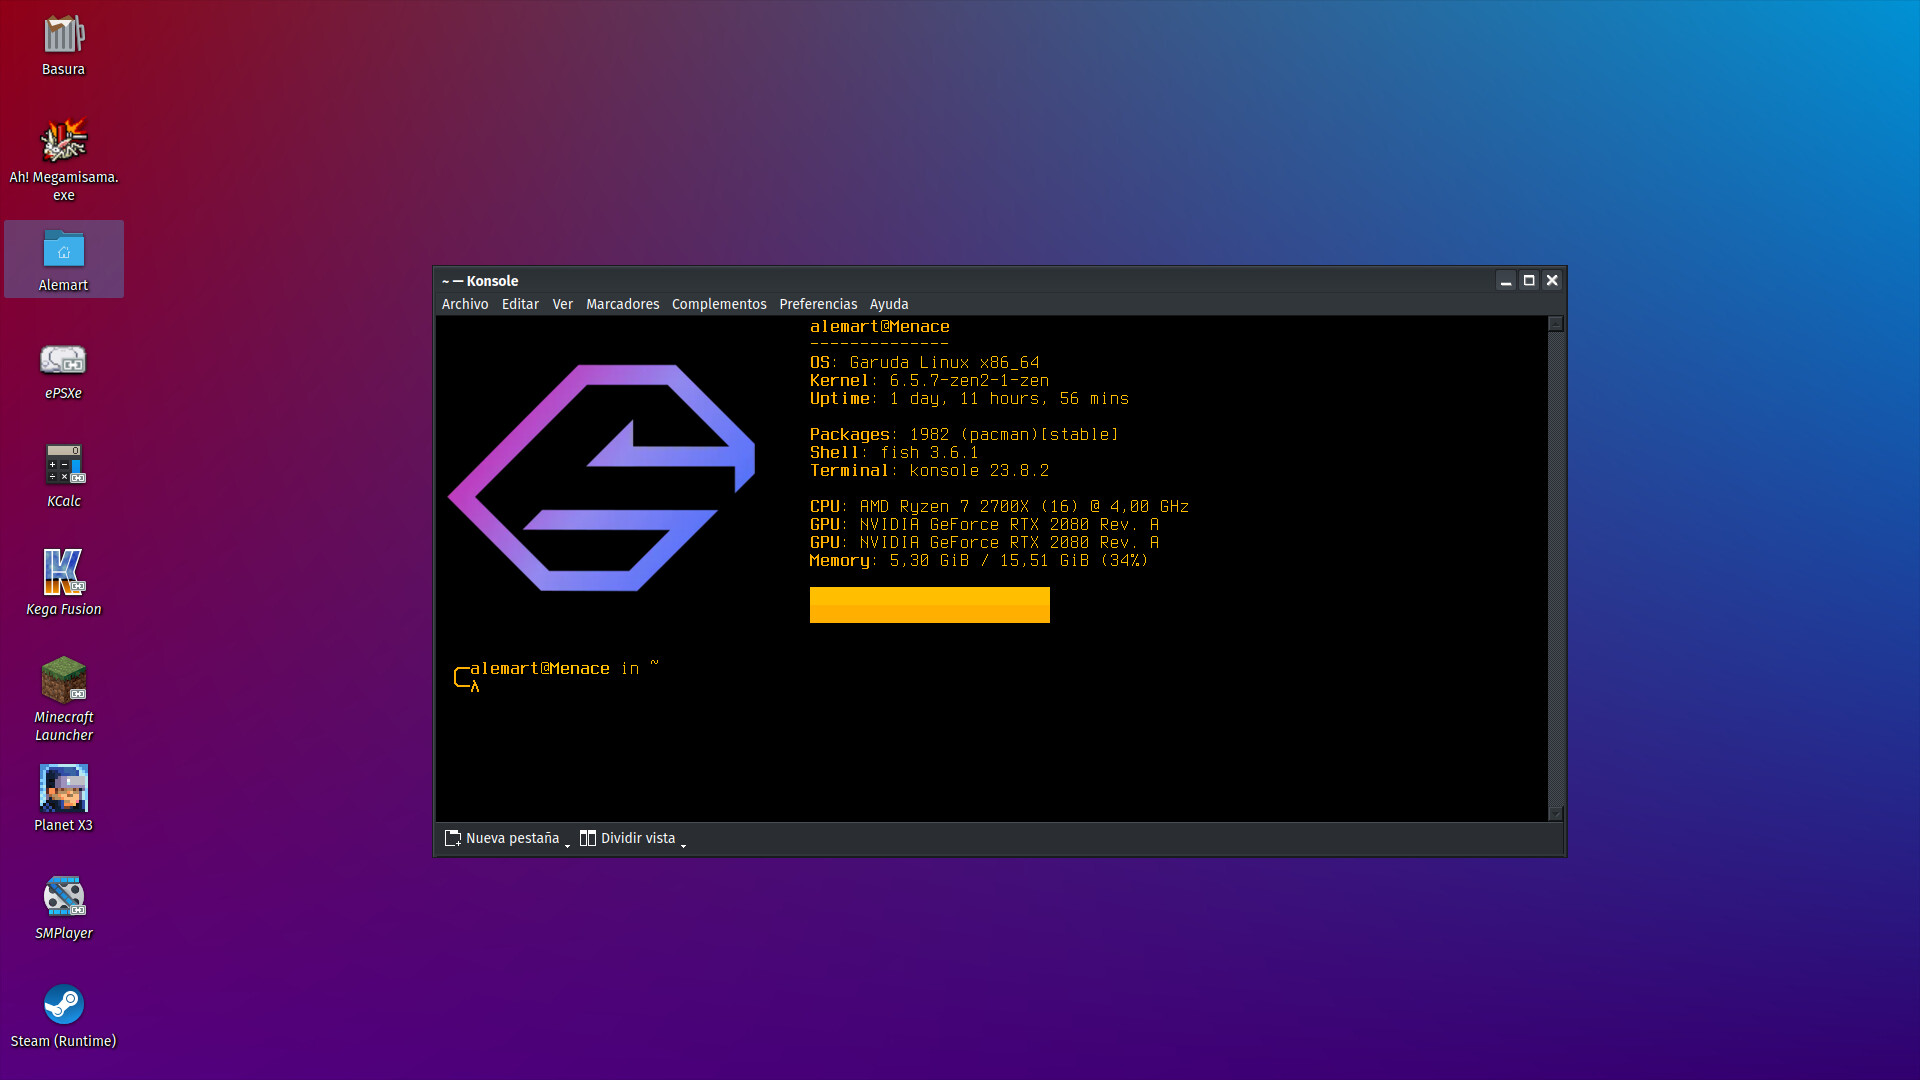Open the Basura trash icon
Viewport: 1920px width, 1080px height.
click(x=63, y=45)
